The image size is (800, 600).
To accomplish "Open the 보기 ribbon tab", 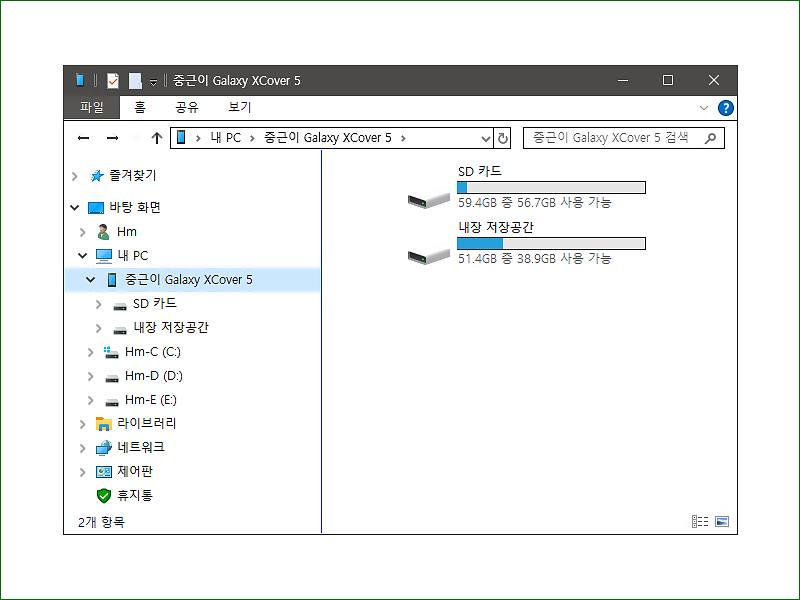I will 239,107.
